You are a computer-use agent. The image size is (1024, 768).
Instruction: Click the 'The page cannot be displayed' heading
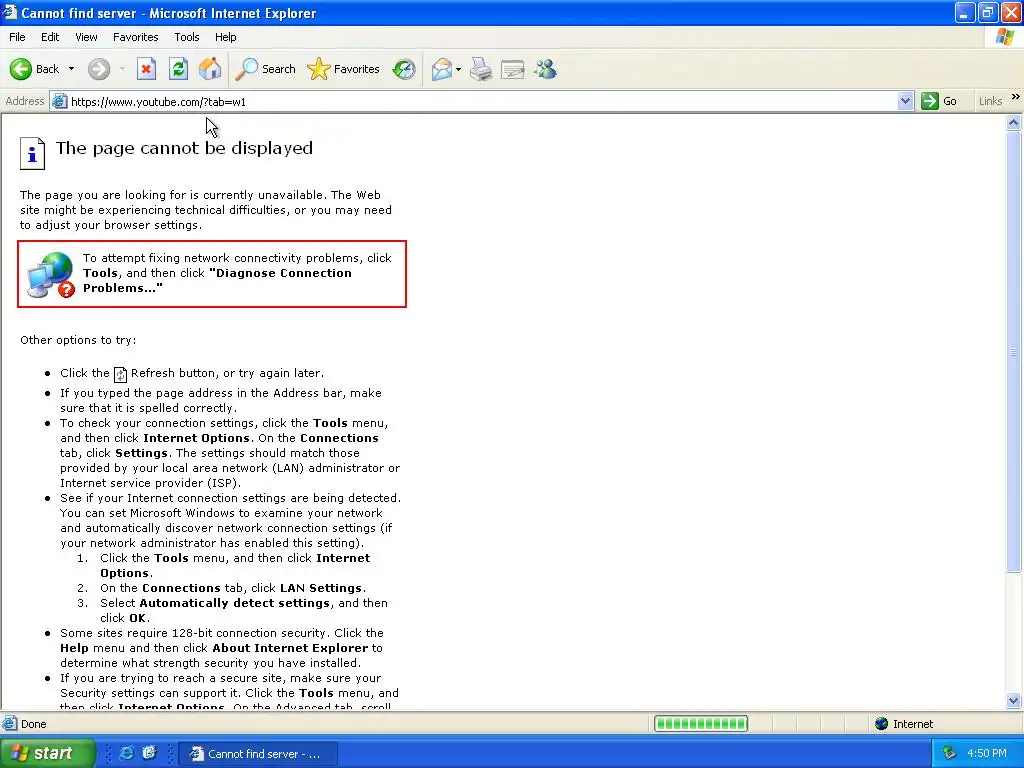(x=184, y=148)
